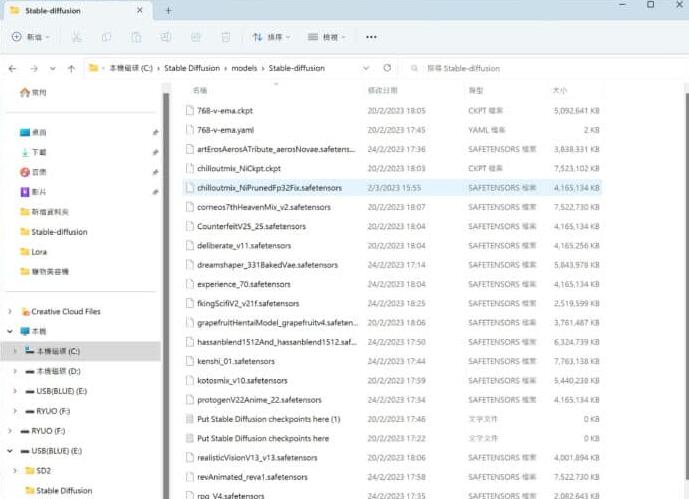Select protogenV22Anime_22.safetensors file

[392, 400]
